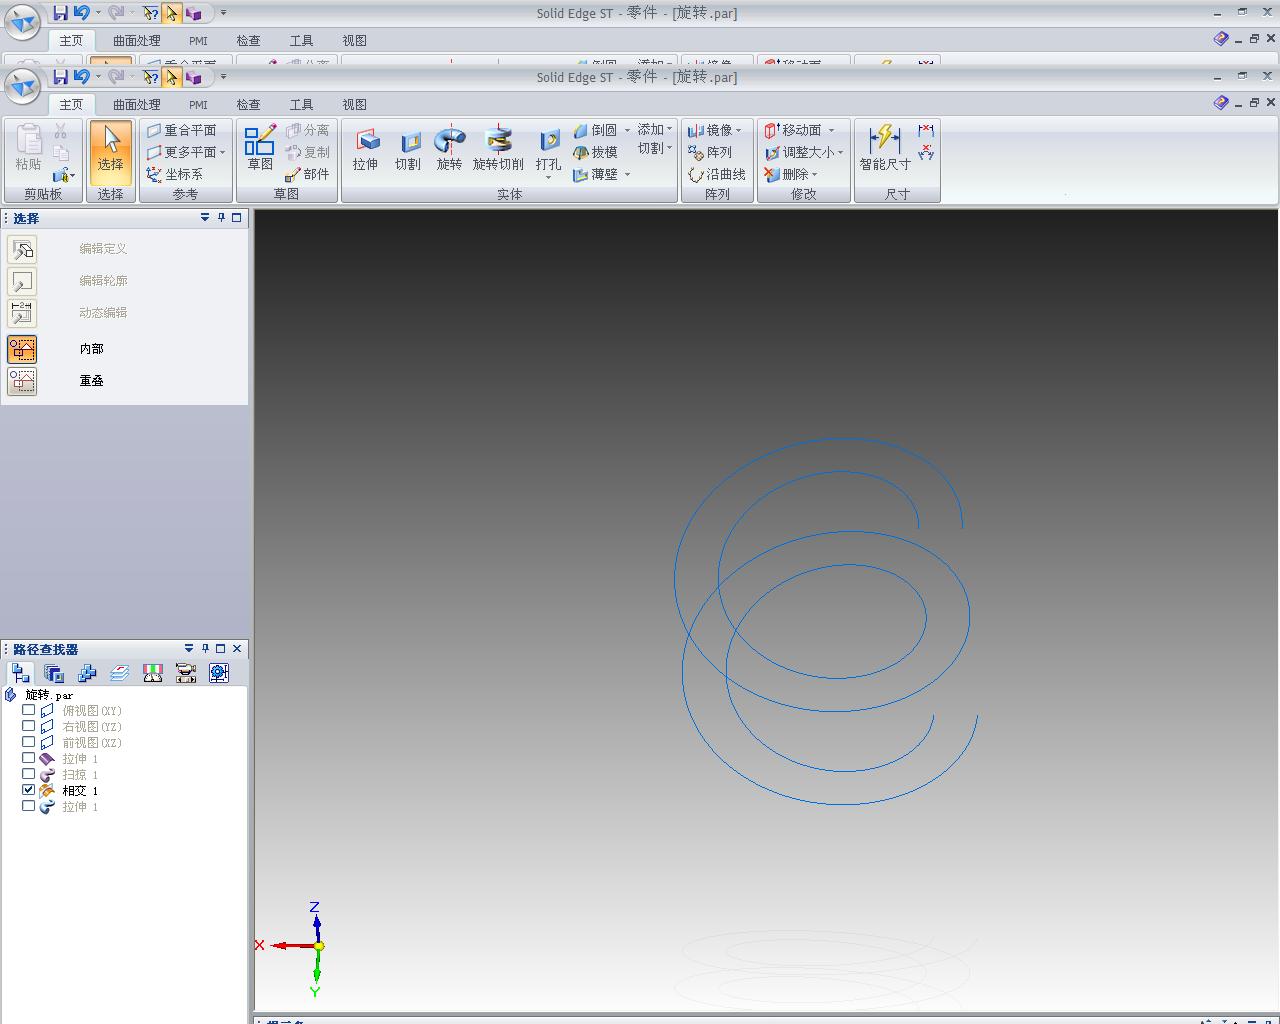Click the 粘贴 (Paste) clipboard icon
The image size is (1280, 1024).
(x=28, y=148)
